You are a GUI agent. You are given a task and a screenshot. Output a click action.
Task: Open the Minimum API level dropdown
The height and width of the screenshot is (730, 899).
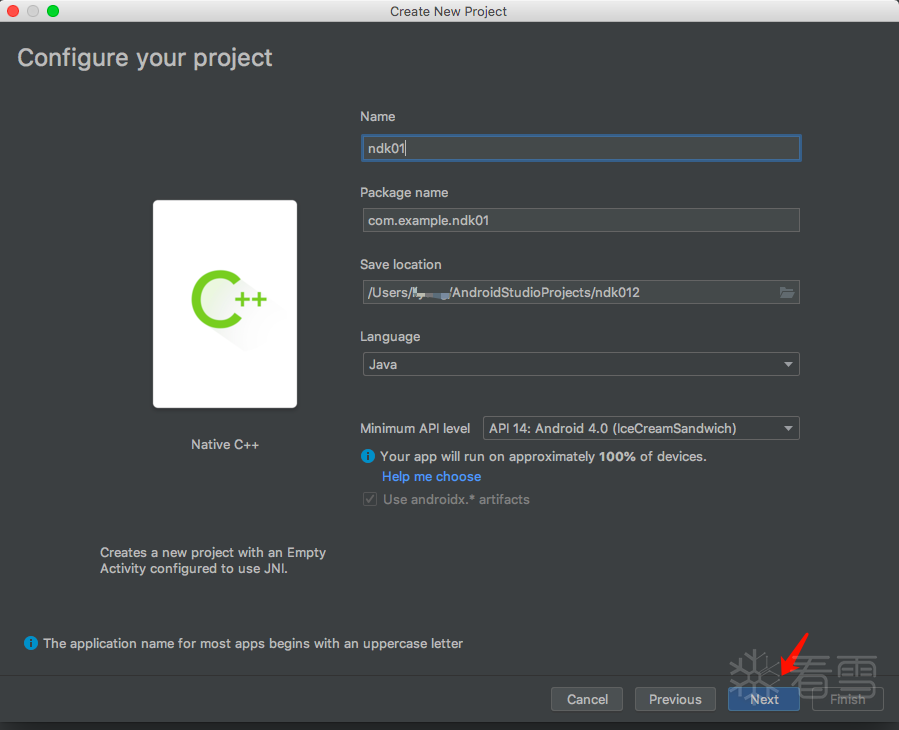pos(641,428)
